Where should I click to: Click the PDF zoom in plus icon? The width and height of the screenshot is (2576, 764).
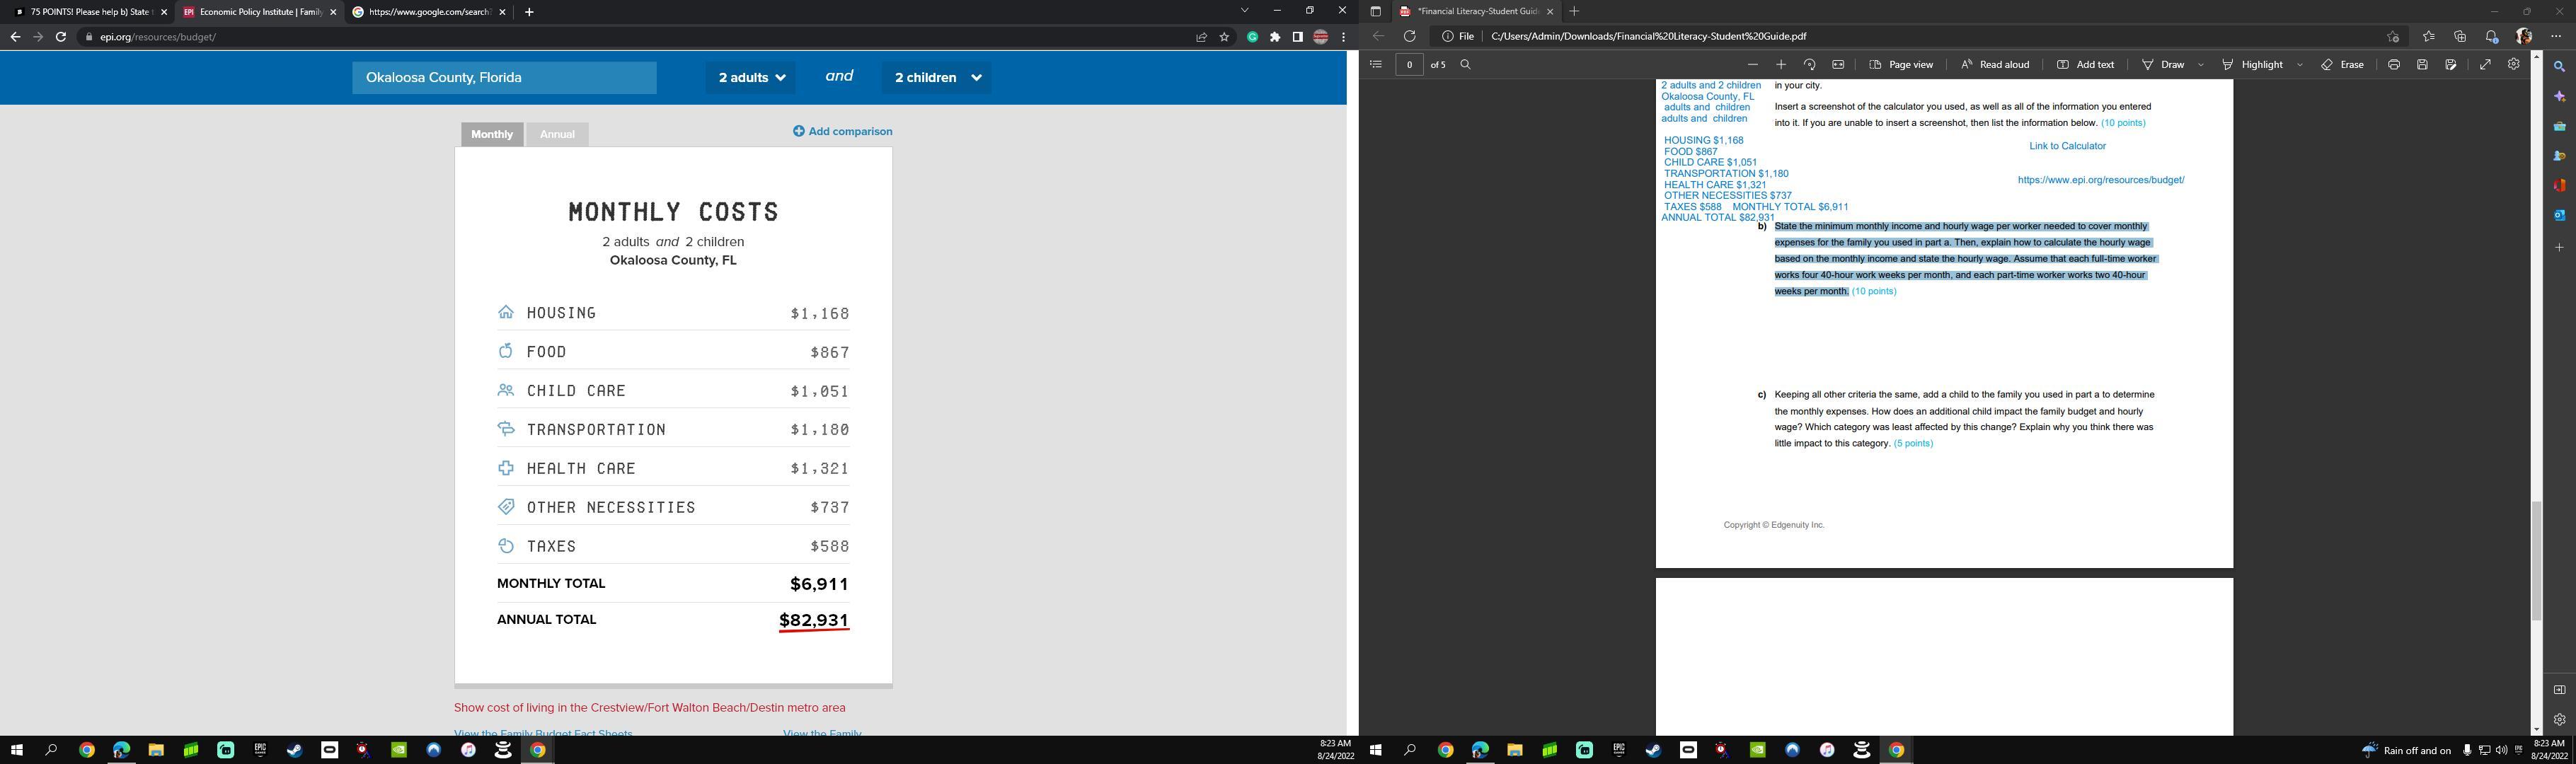pos(1780,64)
